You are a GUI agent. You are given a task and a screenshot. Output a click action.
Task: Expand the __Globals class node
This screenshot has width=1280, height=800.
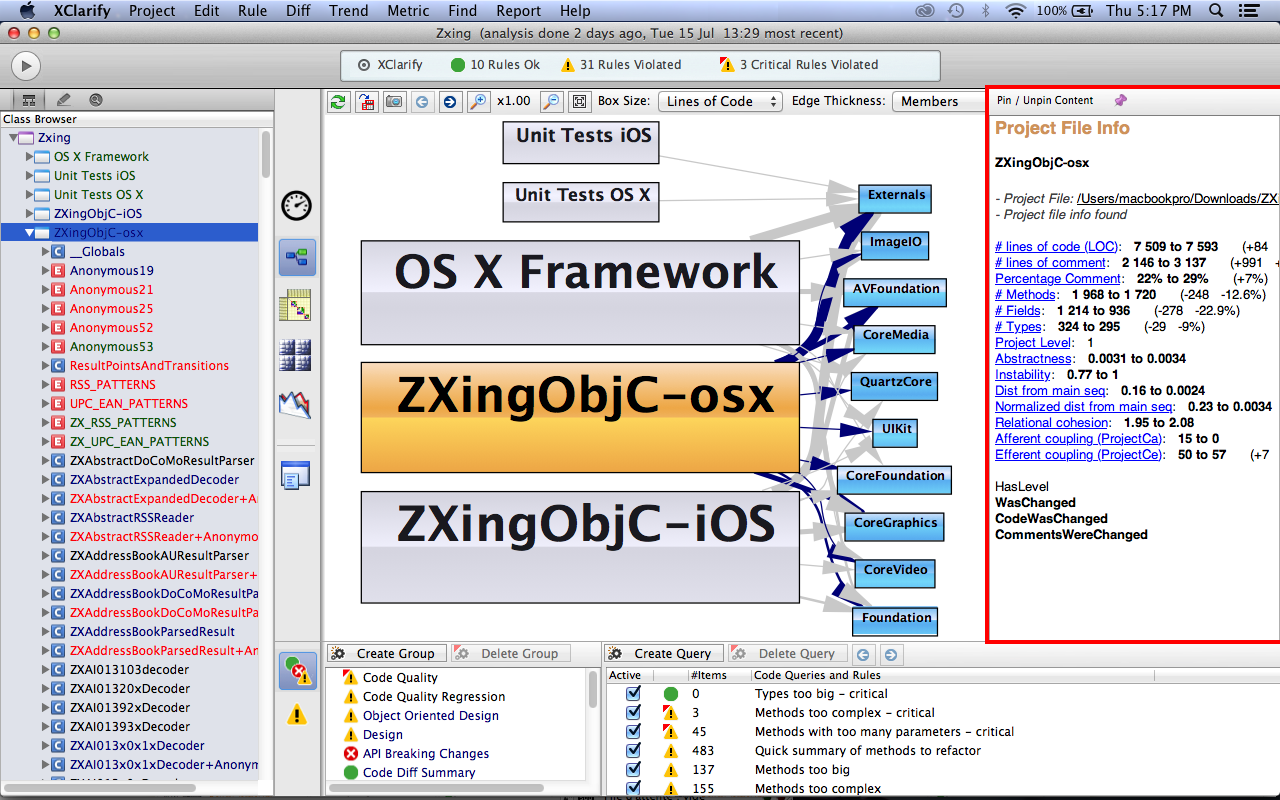coord(45,252)
